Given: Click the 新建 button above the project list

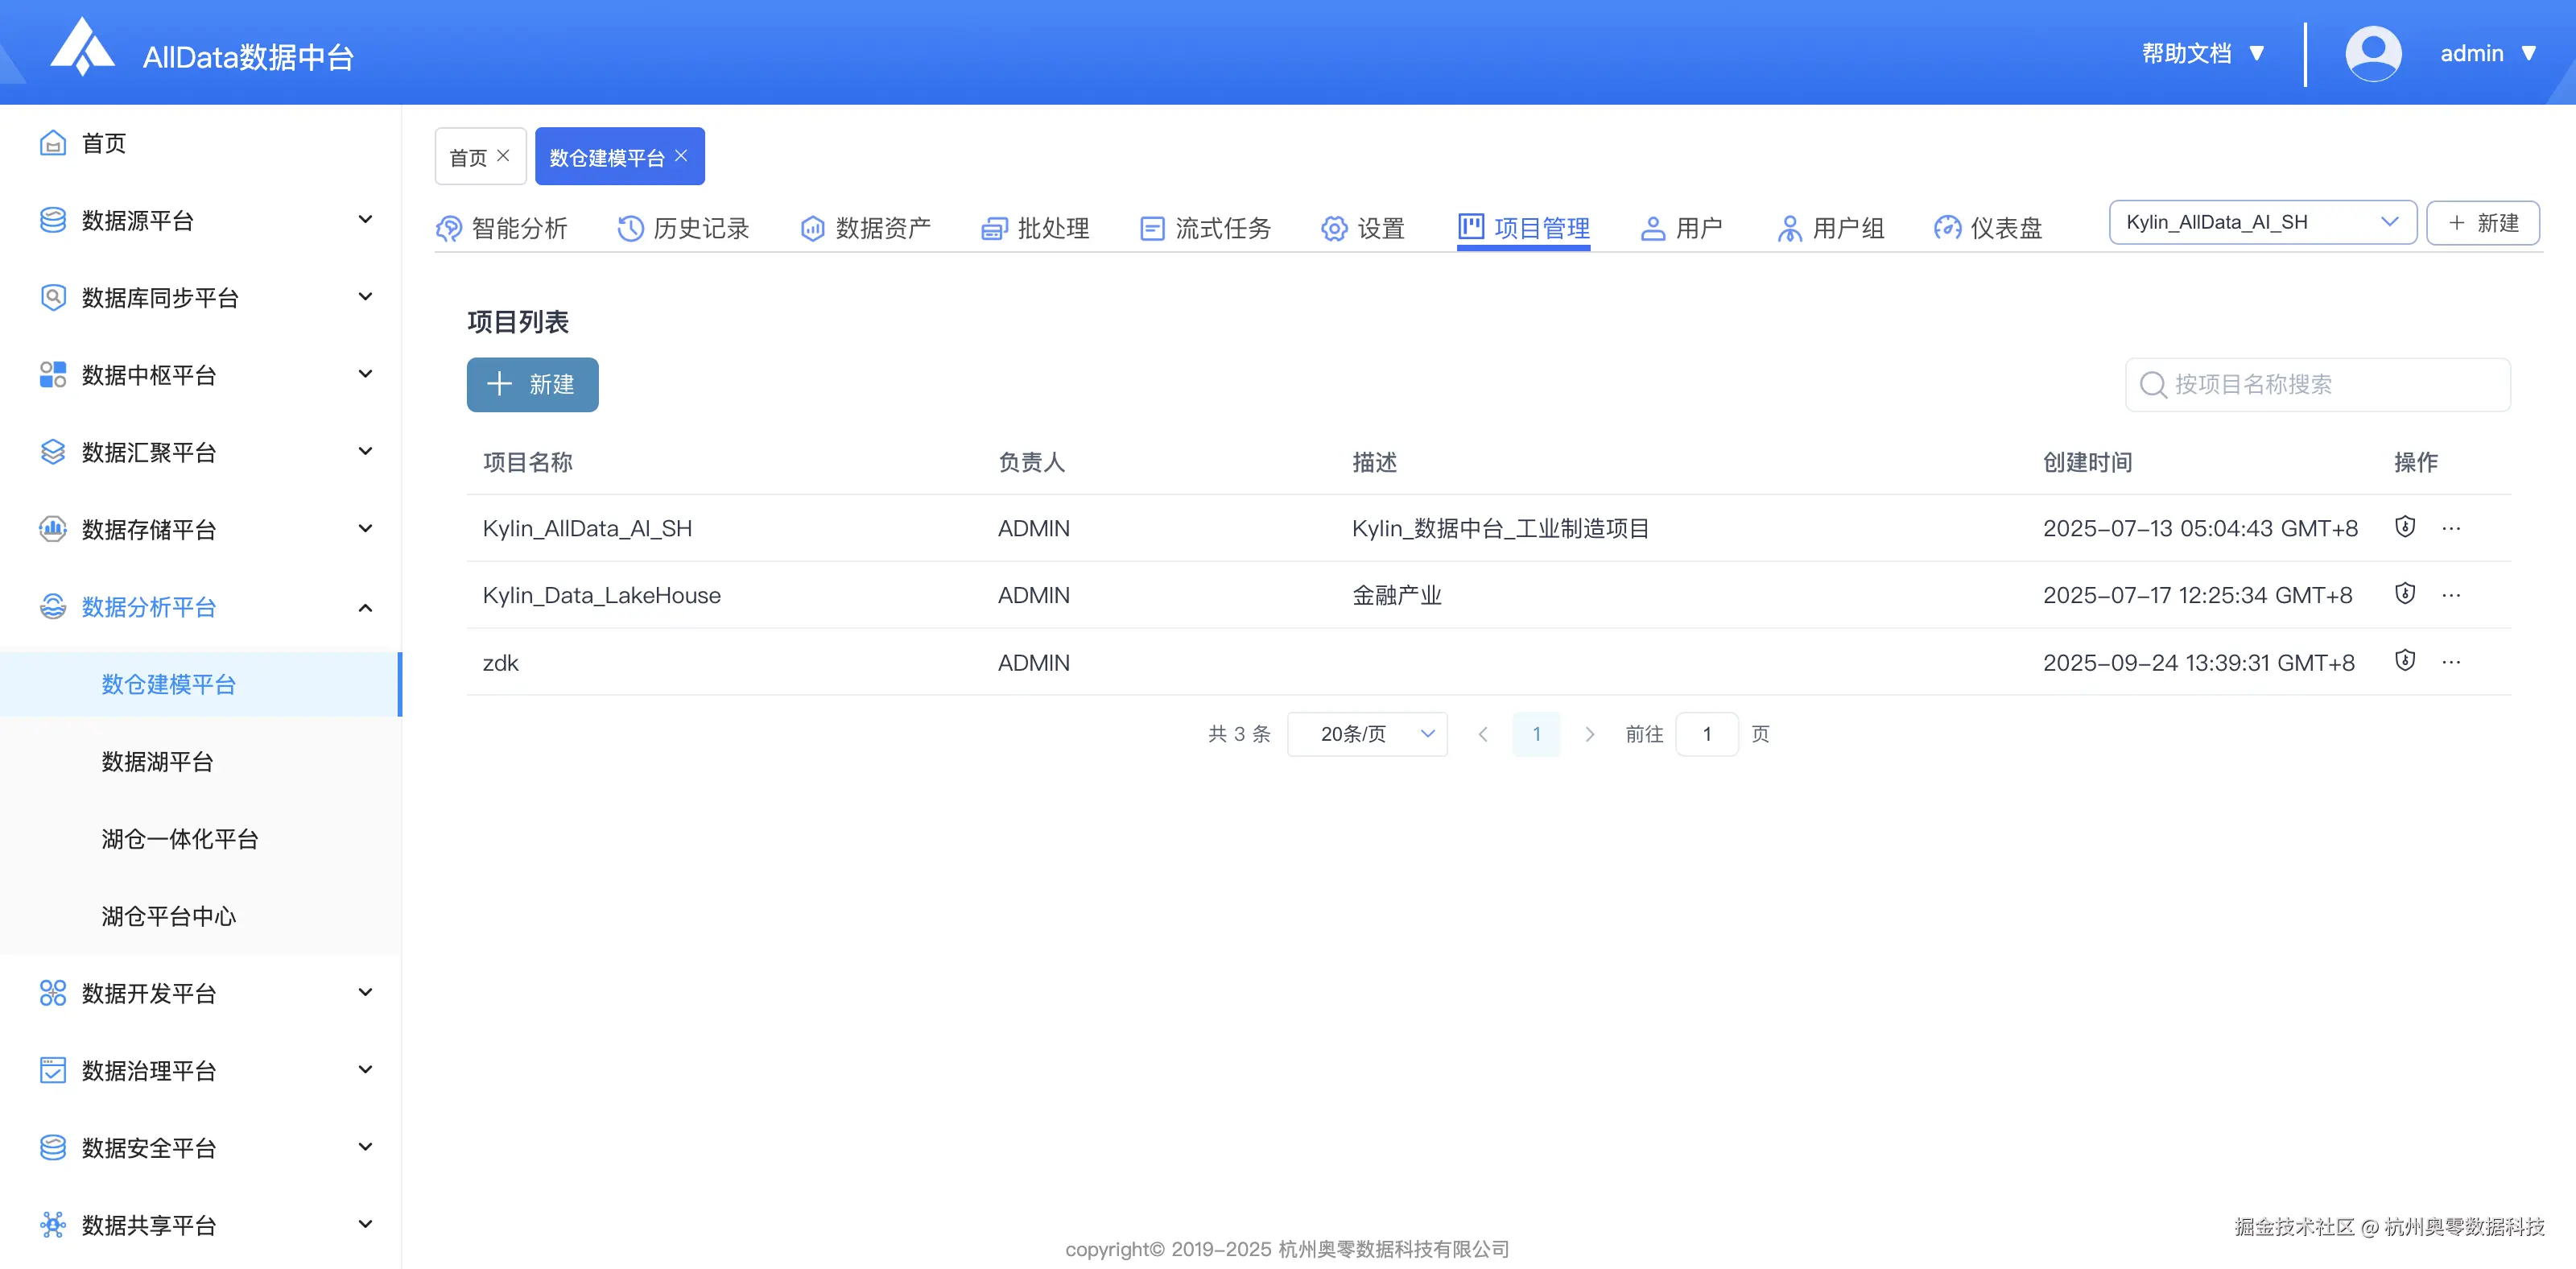Looking at the screenshot, I should (x=532, y=384).
